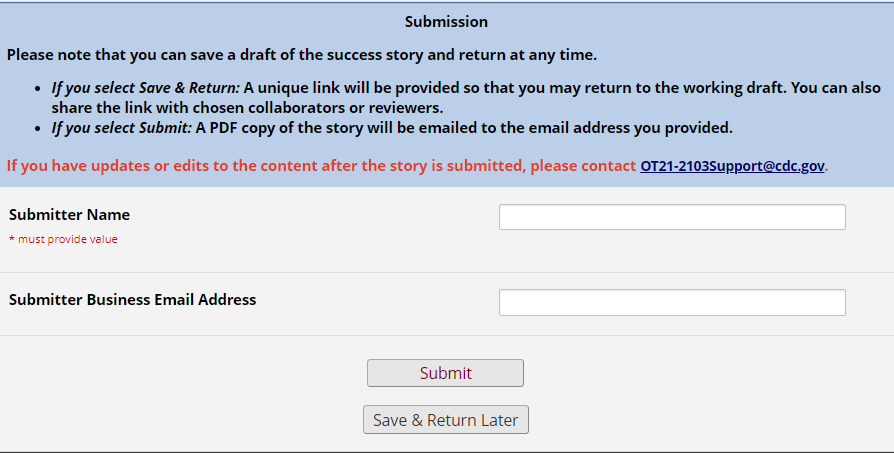894x453 pixels.
Task: Click the red 'must provide value' message
Action: click(x=63, y=239)
